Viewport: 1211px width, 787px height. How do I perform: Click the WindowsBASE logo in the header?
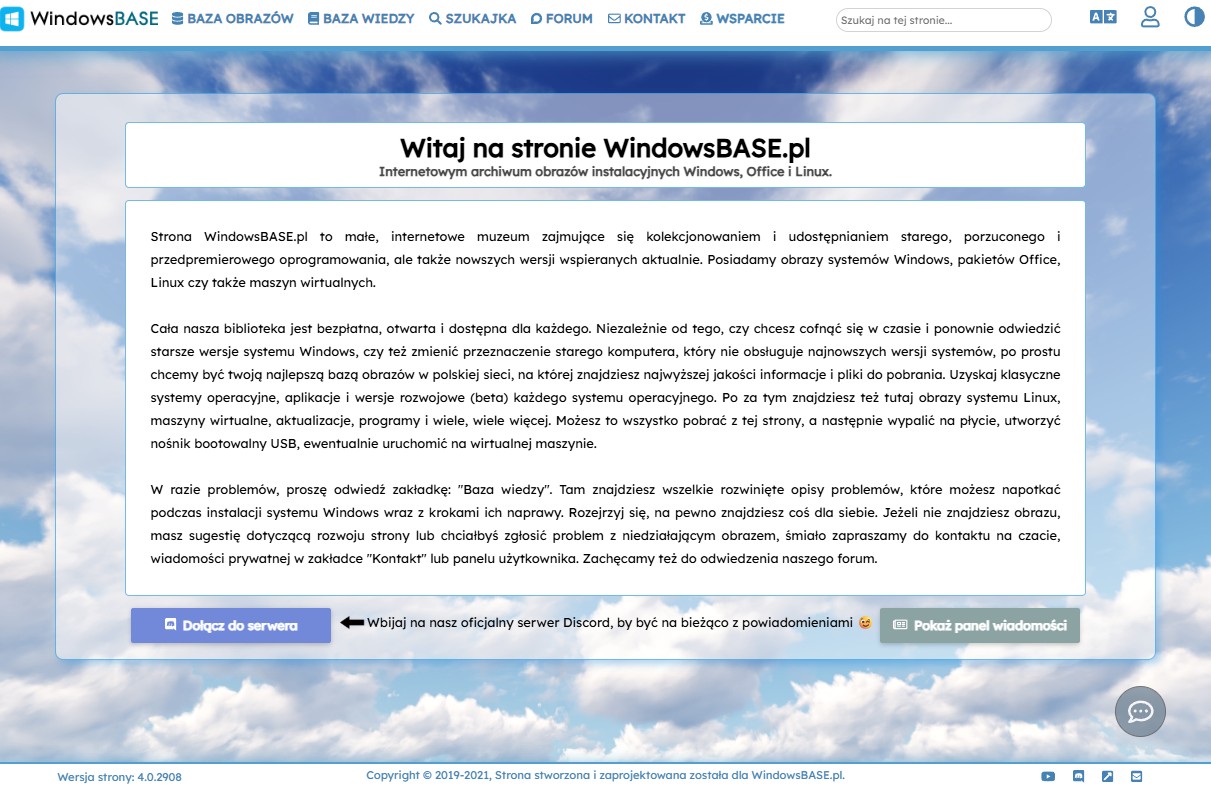pos(80,18)
